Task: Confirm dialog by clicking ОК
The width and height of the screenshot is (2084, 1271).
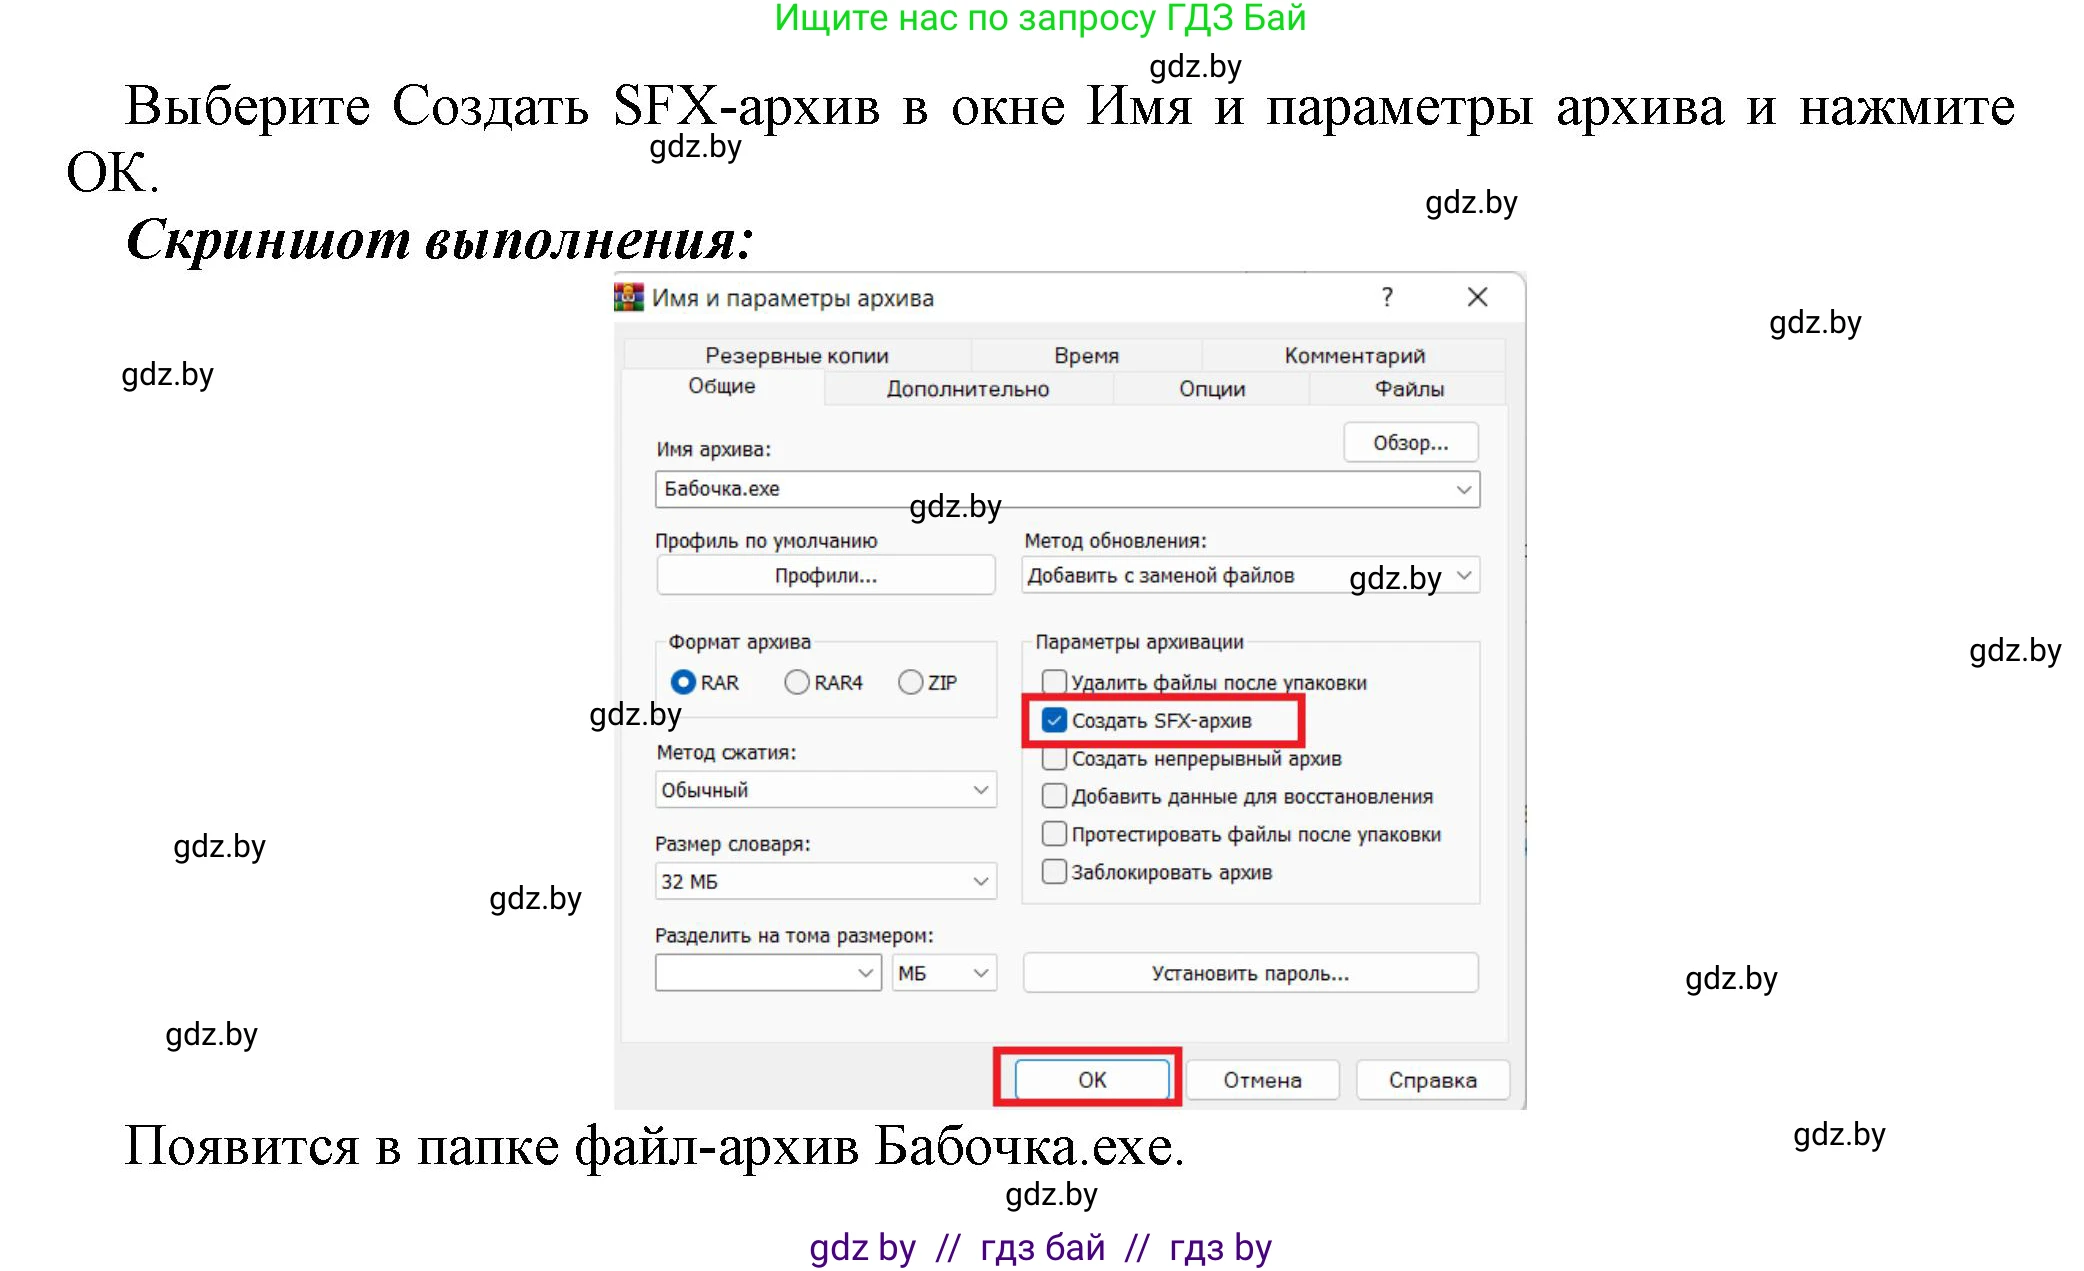Action: pyautogui.click(x=1089, y=1079)
